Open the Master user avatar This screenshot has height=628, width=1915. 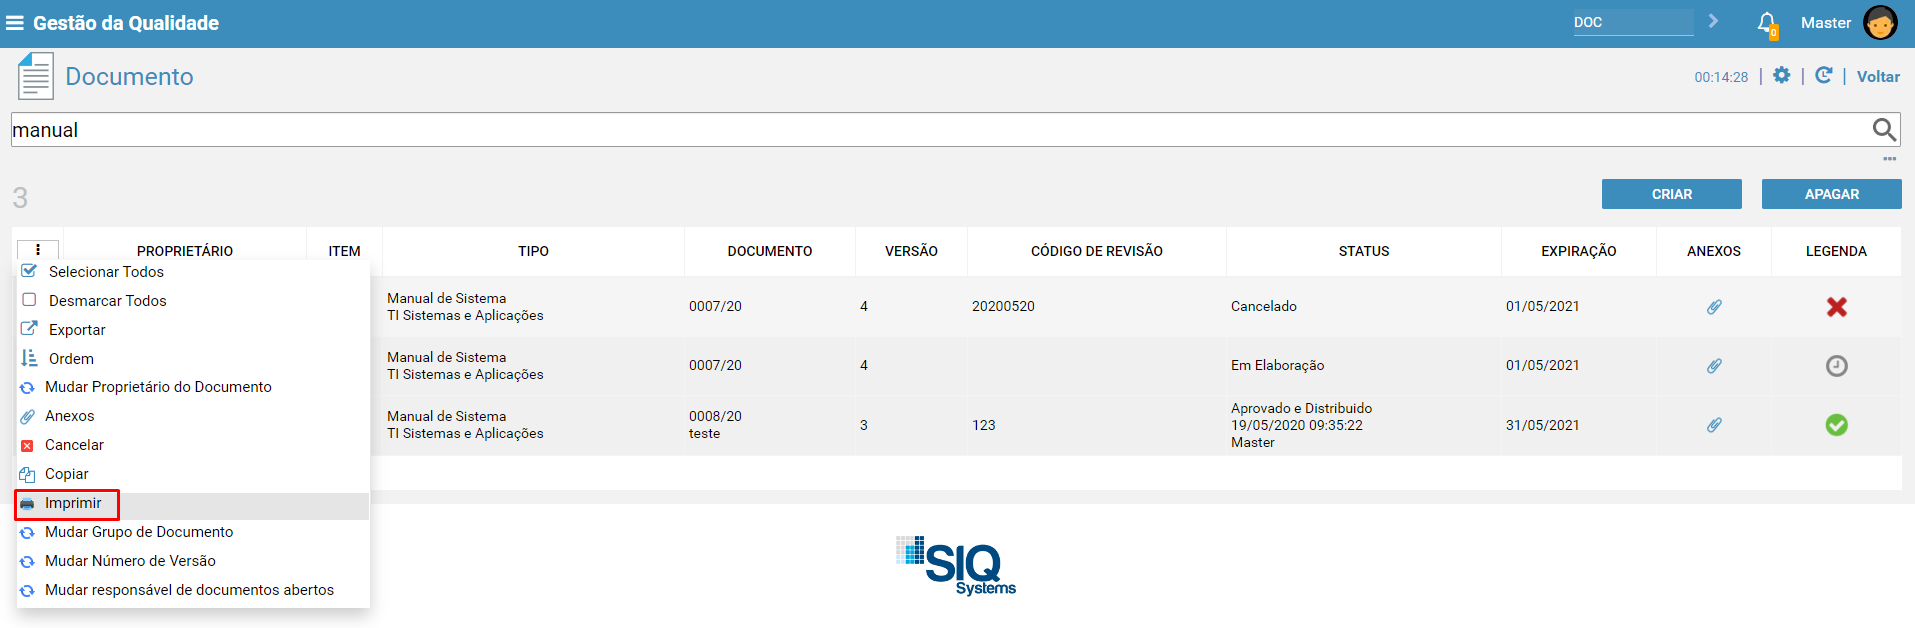(x=1880, y=23)
